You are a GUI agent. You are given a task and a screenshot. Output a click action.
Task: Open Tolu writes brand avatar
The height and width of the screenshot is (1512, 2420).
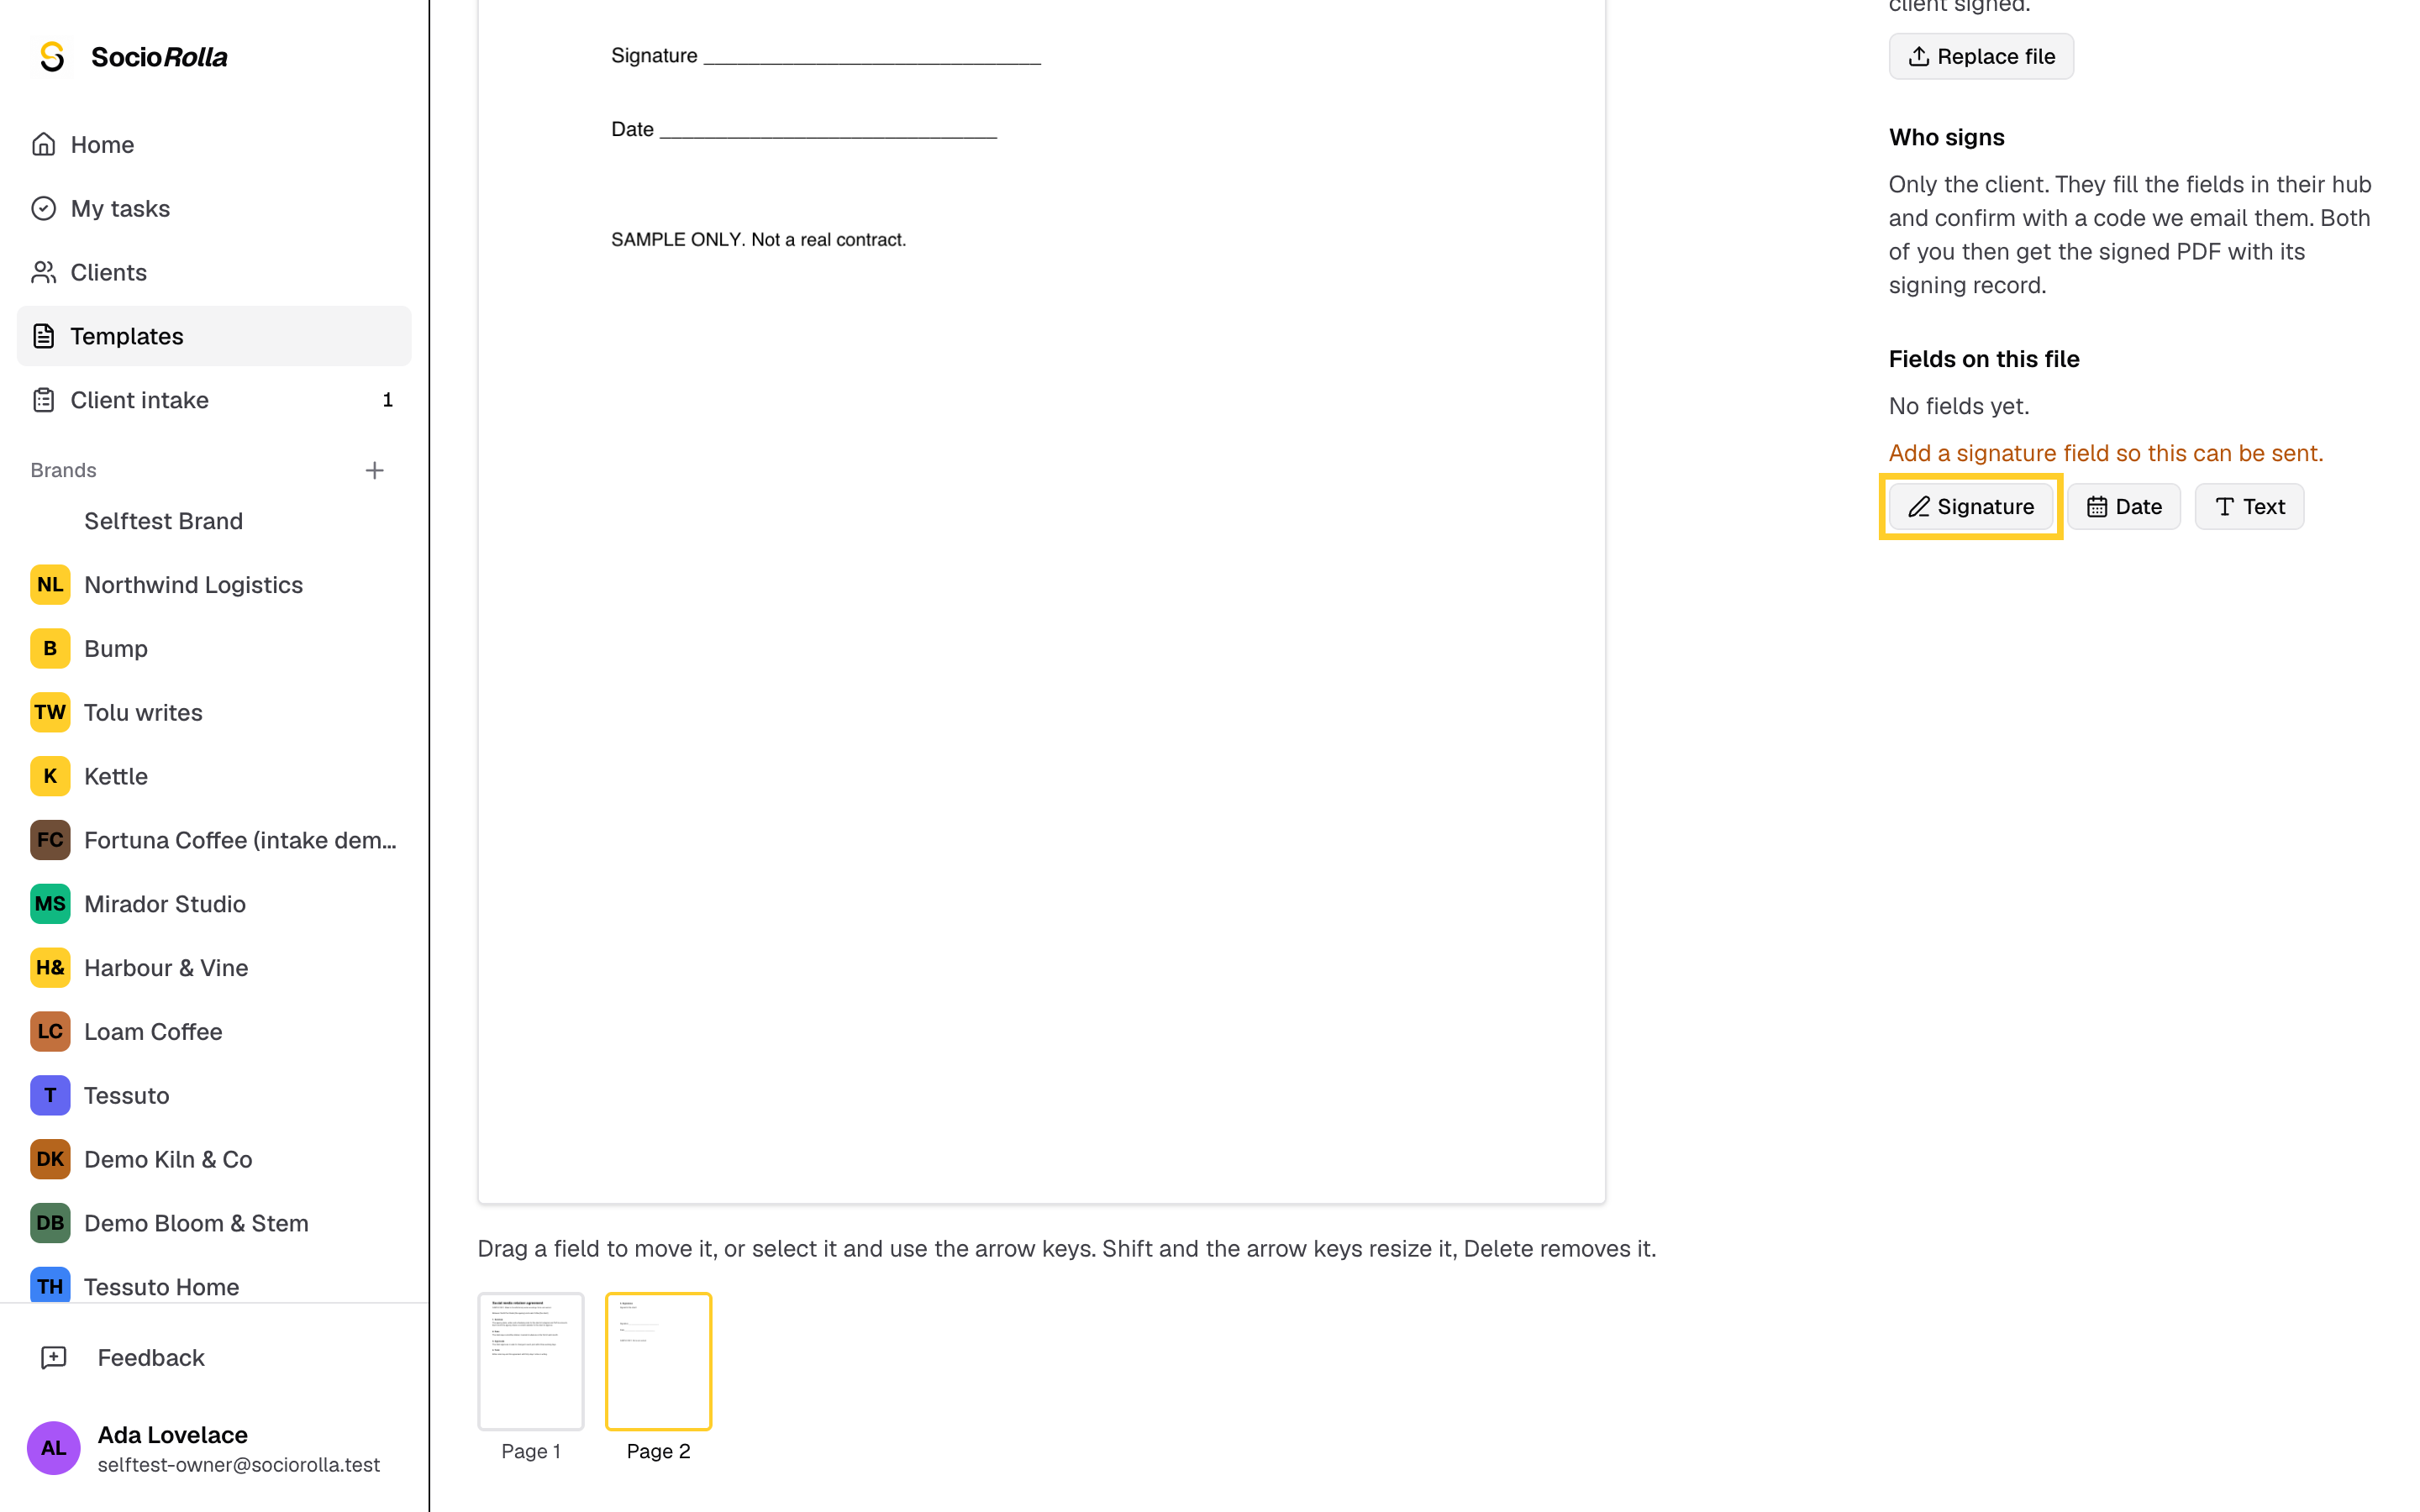tap(50, 713)
